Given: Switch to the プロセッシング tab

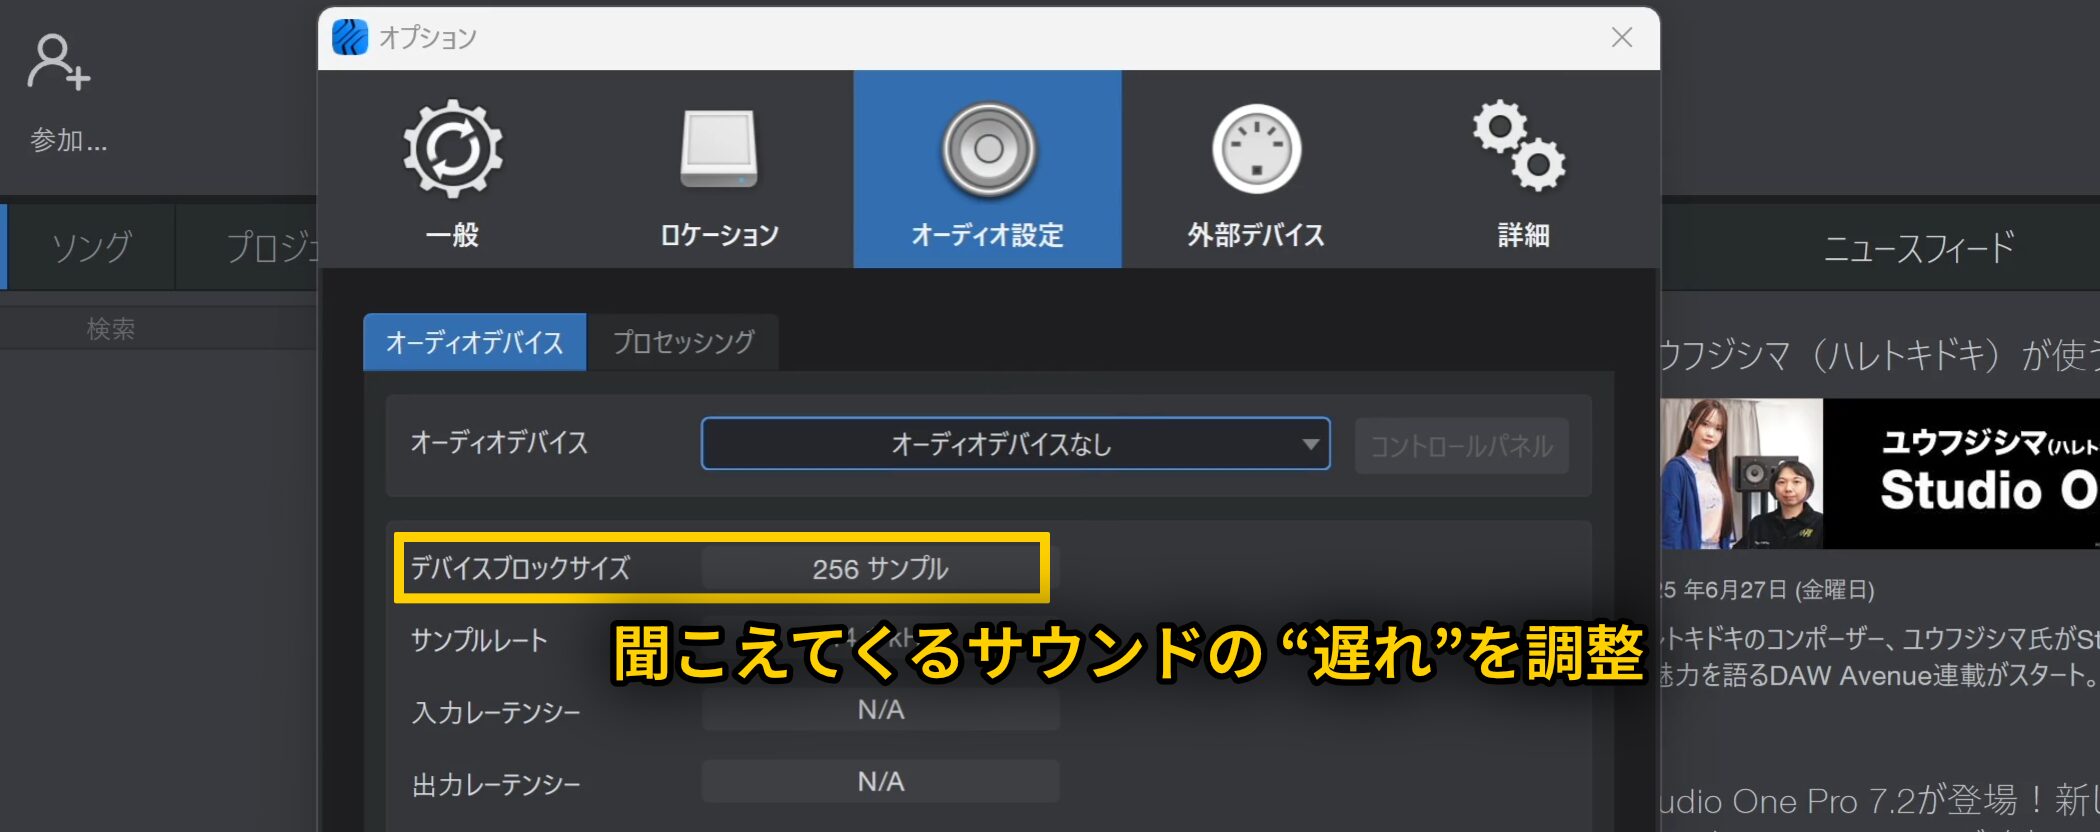Looking at the screenshot, I should click(683, 343).
